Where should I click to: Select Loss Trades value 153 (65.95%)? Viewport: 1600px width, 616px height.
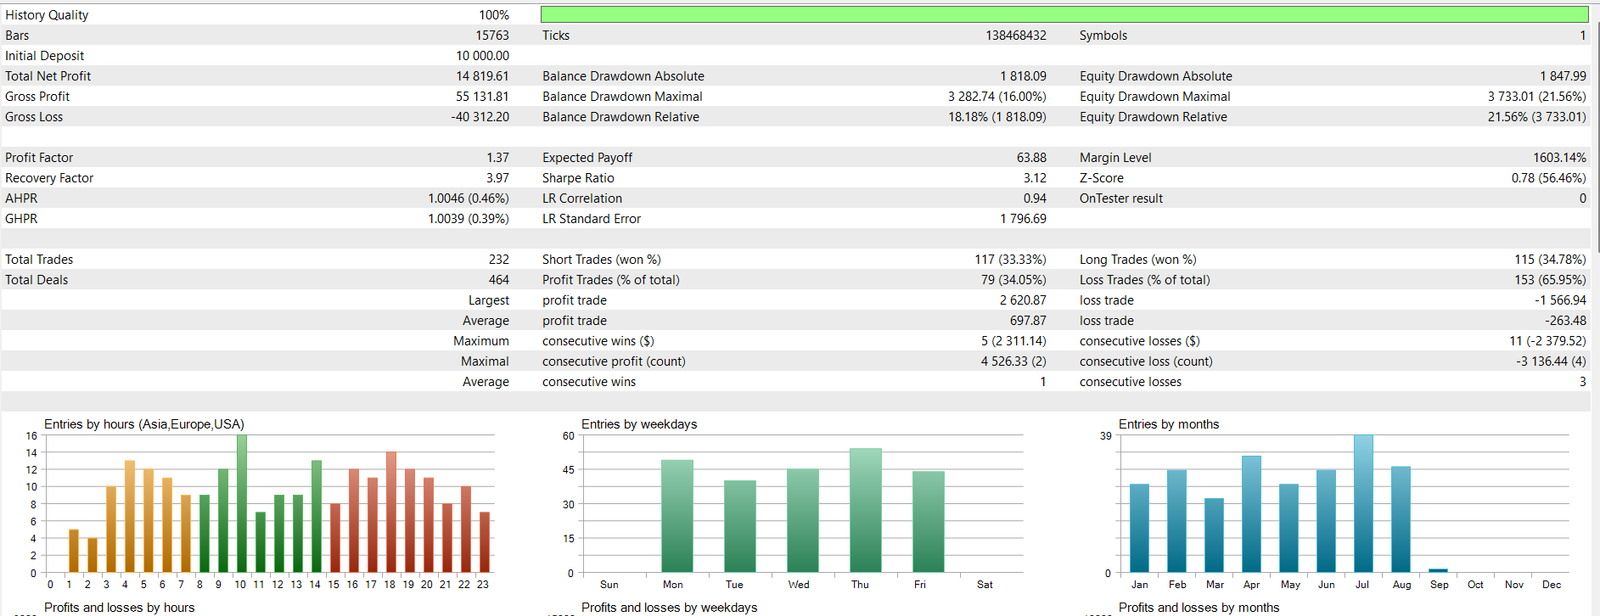point(1550,280)
